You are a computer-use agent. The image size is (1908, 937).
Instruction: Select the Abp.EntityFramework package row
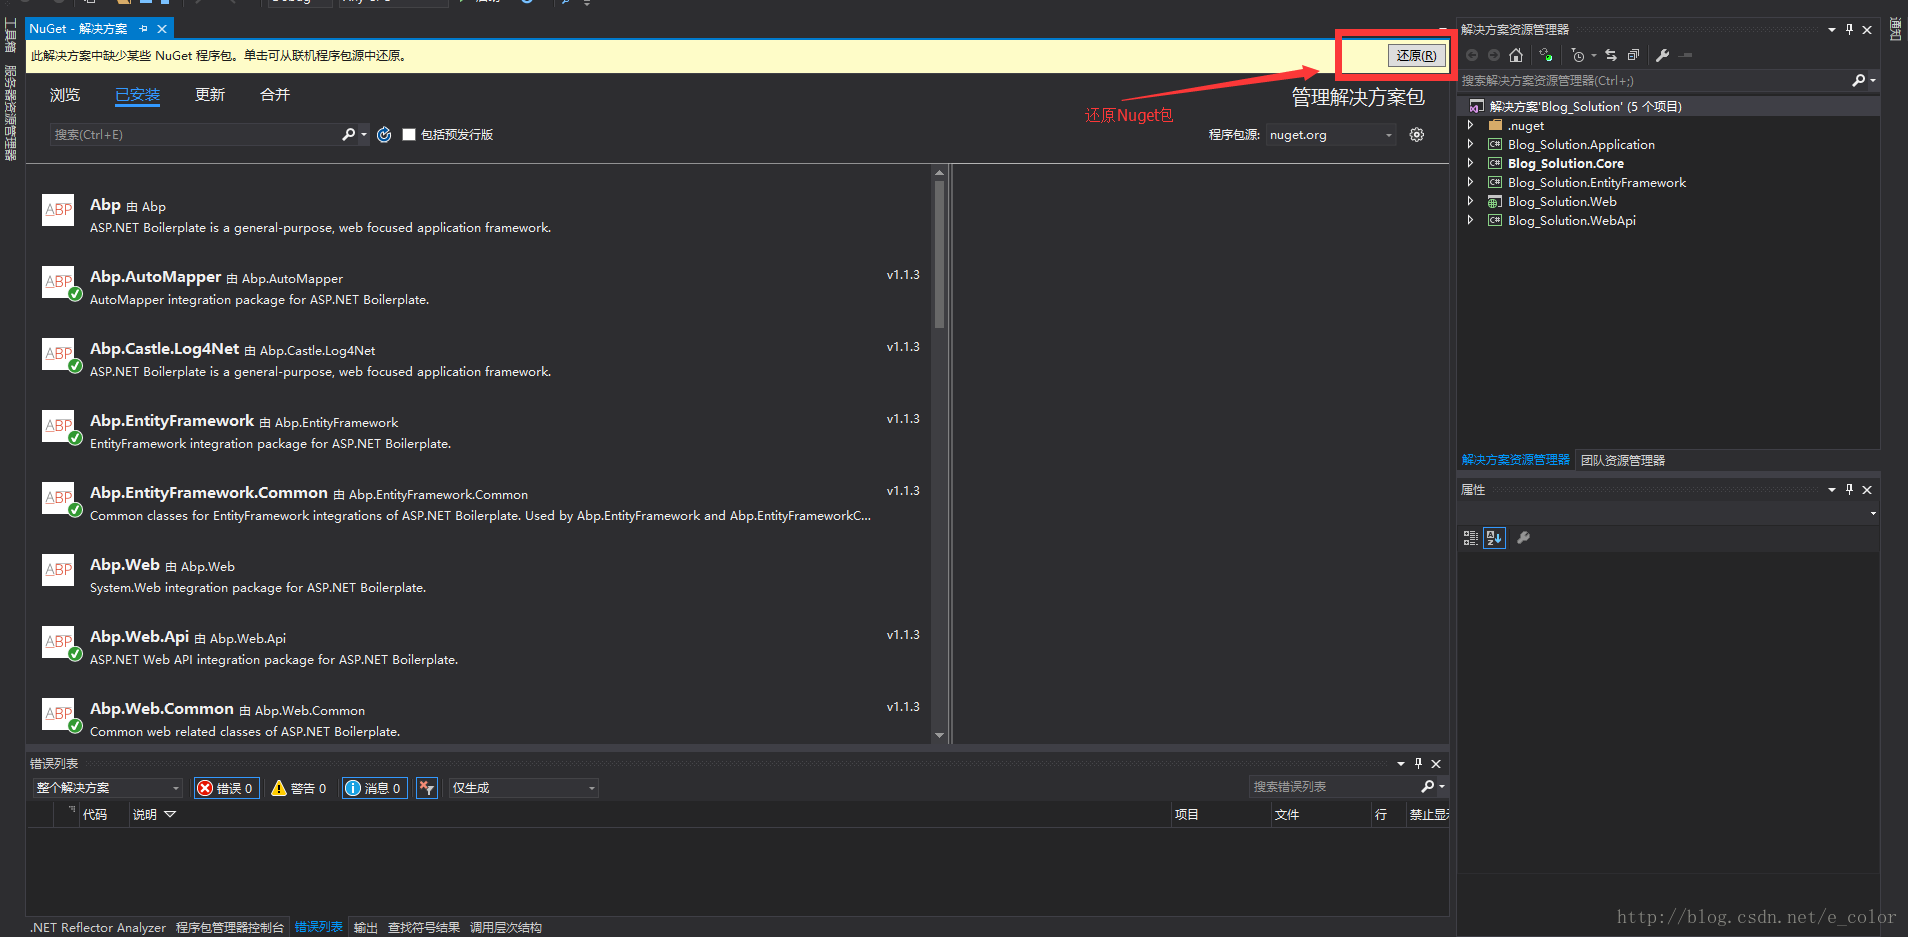480,432
